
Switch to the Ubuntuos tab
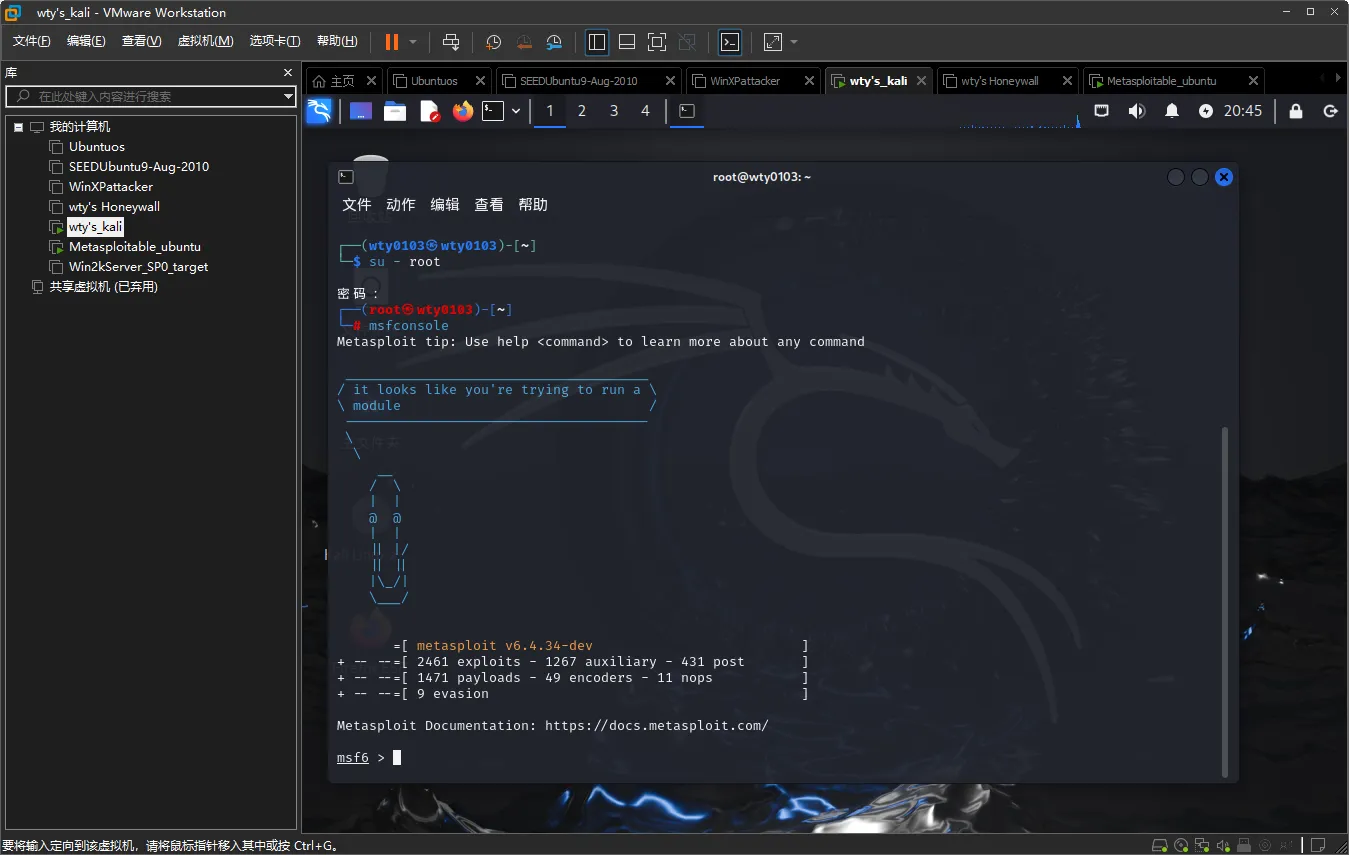pos(434,81)
